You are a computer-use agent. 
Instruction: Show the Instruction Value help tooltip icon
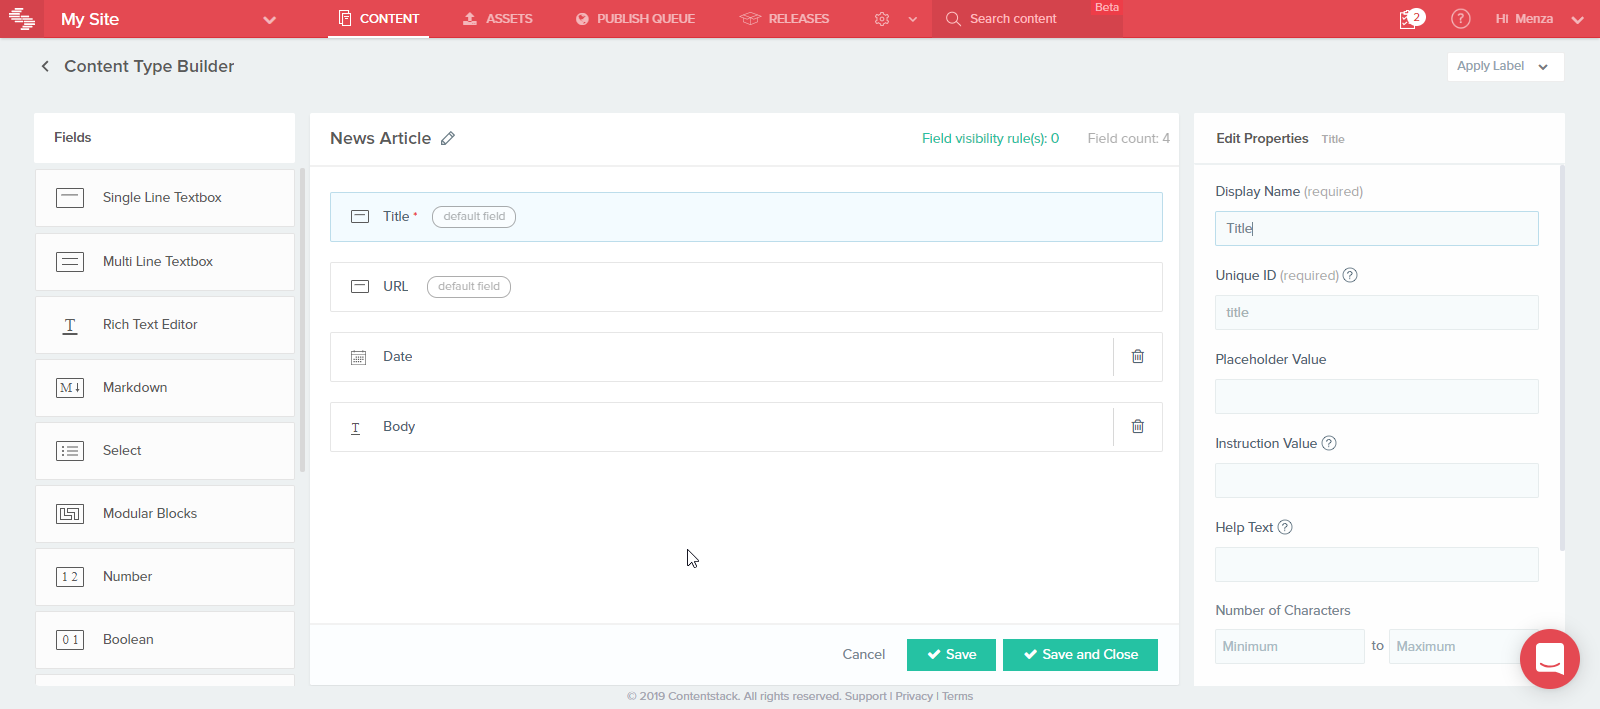(x=1329, y=444)
